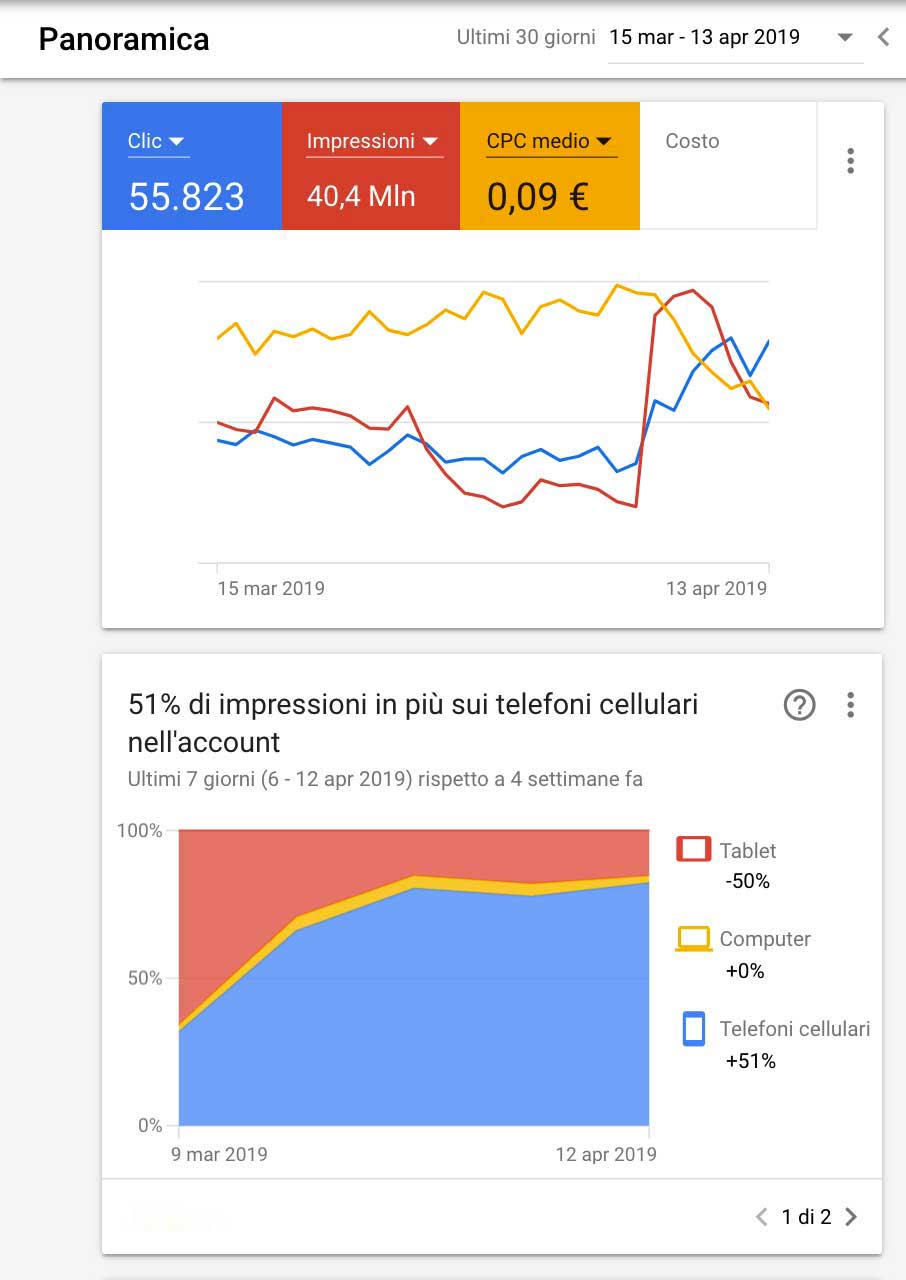
Task: Select the blue Clic 55.823 tile
Action: tap(192, 166)
